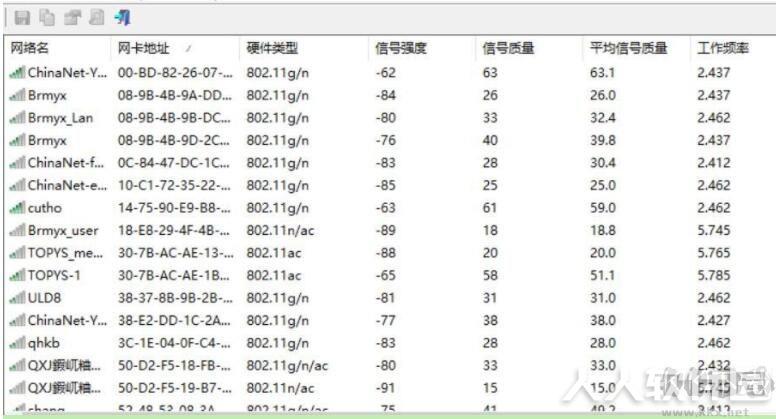This screenshot has width=776, height=419.
Task: Select the Brmyx_Lan network name
Action: point(60,118)
